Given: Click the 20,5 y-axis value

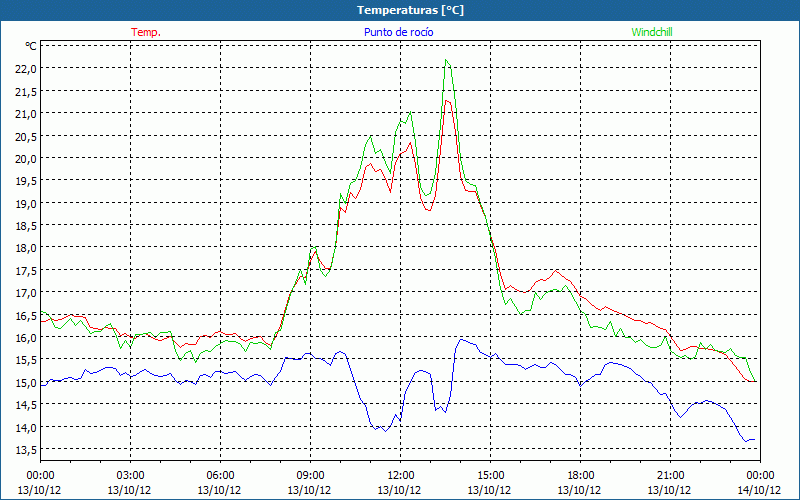Looking at the screenshot, I should click(x=26, y=136).
